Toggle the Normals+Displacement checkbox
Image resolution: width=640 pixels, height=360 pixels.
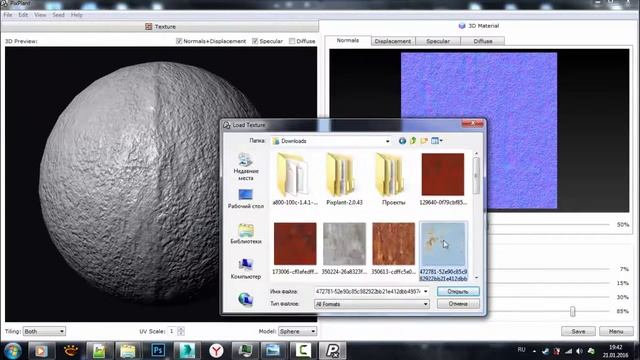click(179, 41)
